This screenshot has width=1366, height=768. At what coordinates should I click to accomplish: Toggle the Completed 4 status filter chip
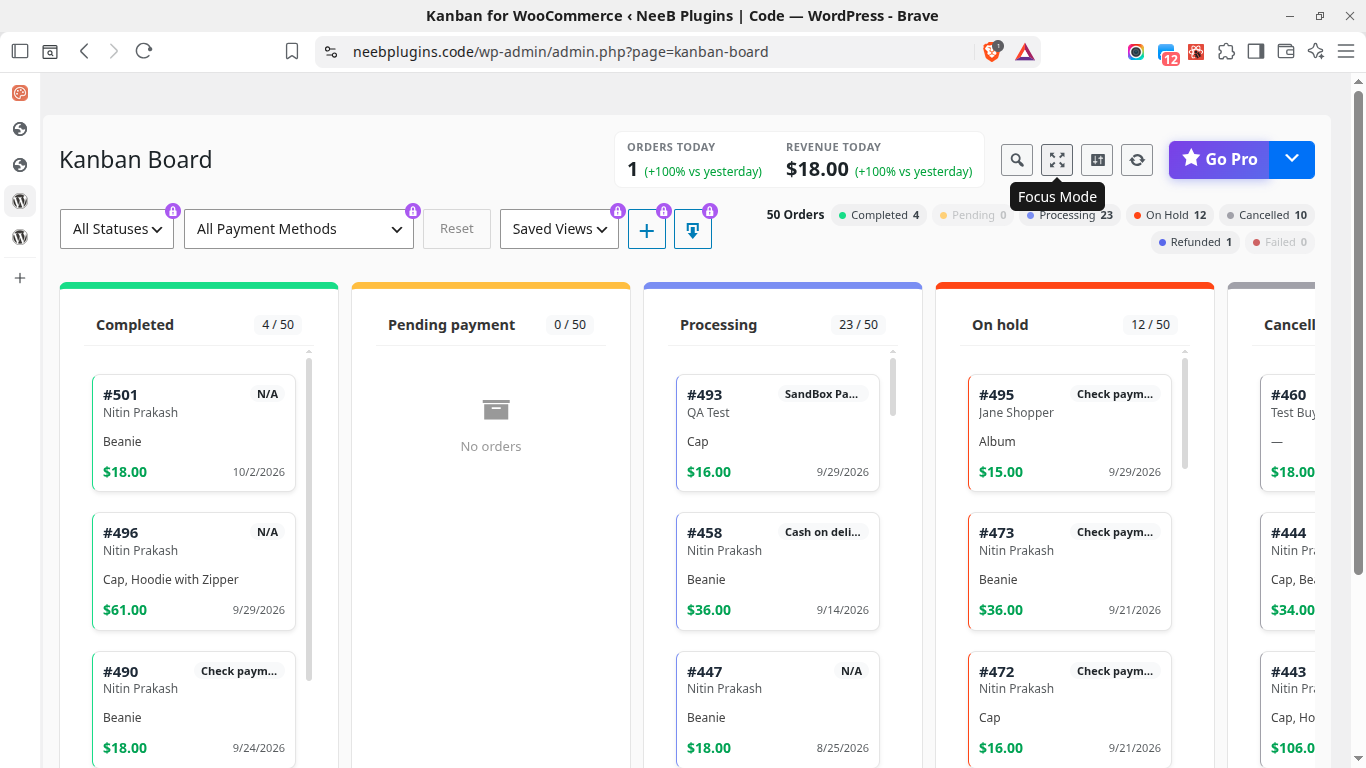(879, 215)
